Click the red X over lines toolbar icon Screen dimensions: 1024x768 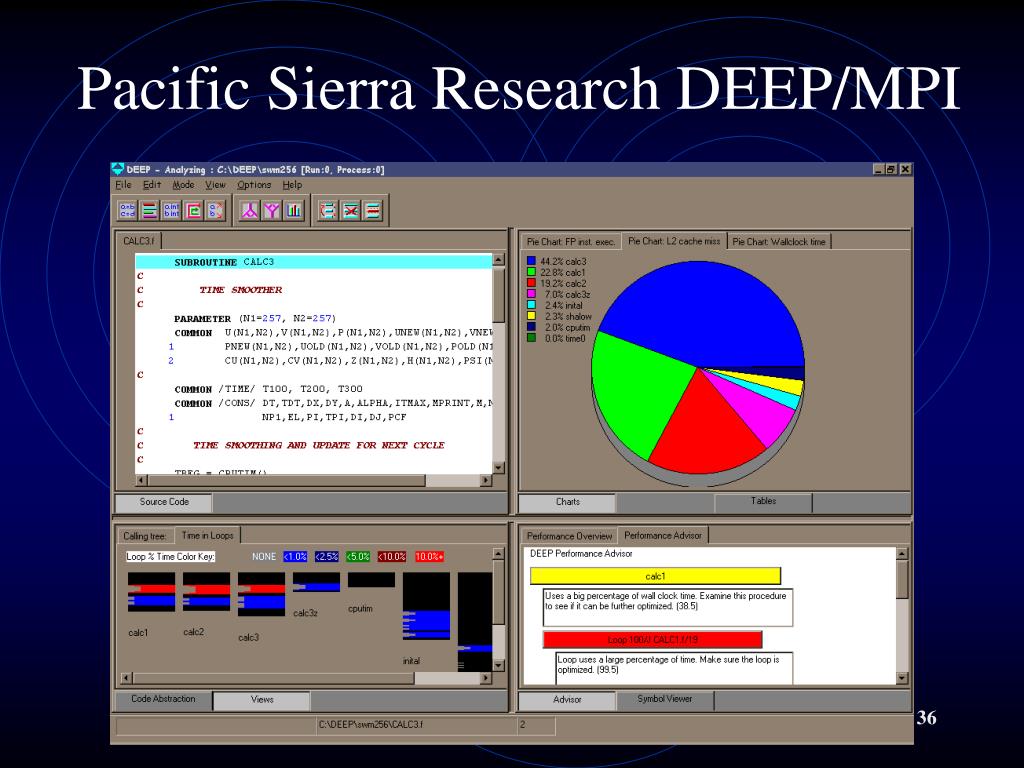coord(351,210)
